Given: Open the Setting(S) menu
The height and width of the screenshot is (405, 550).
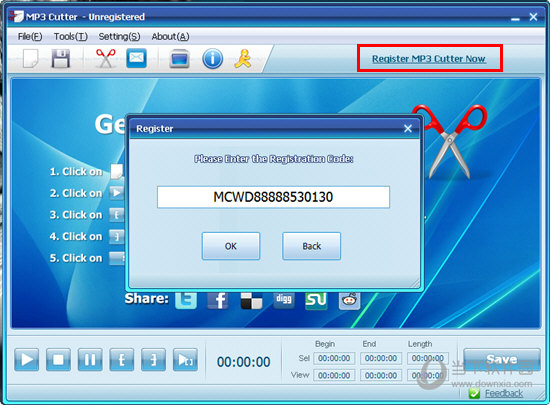Looking at the screenshot, I should pos(119,36).
